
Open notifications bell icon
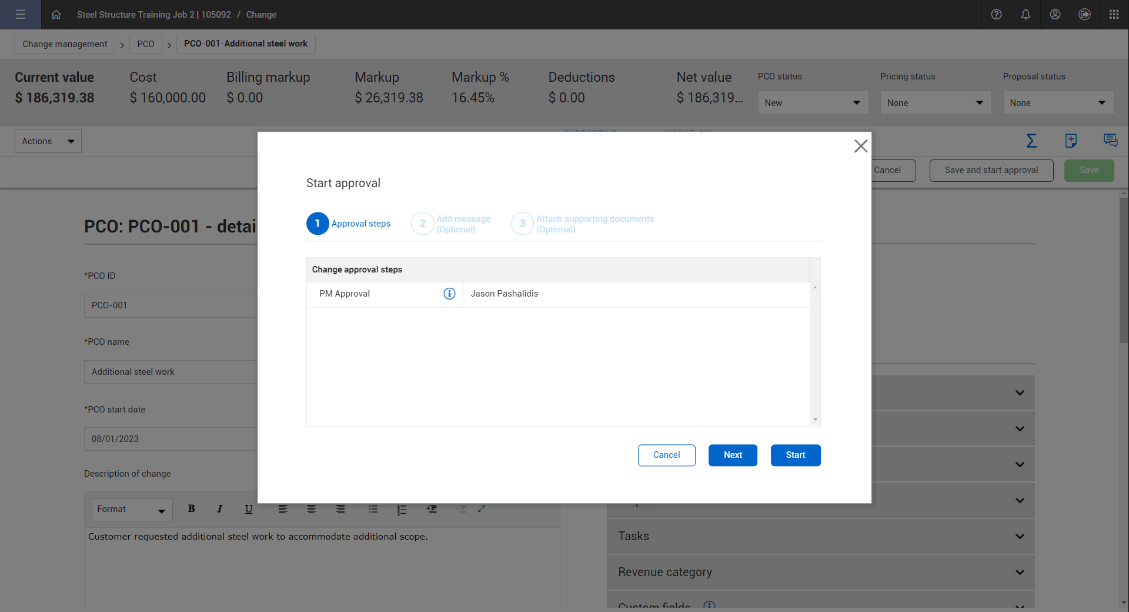pyautogui.click(x=1025, y=15)
